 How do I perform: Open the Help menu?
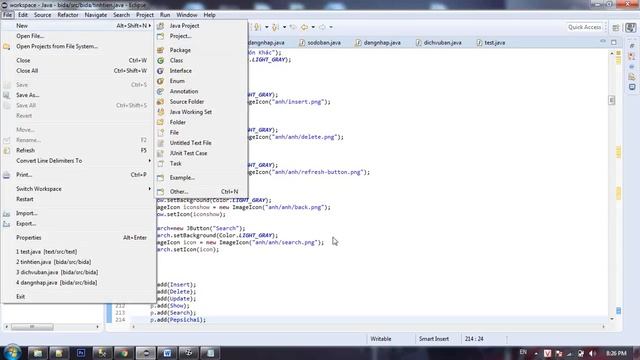tap(209, 15)
